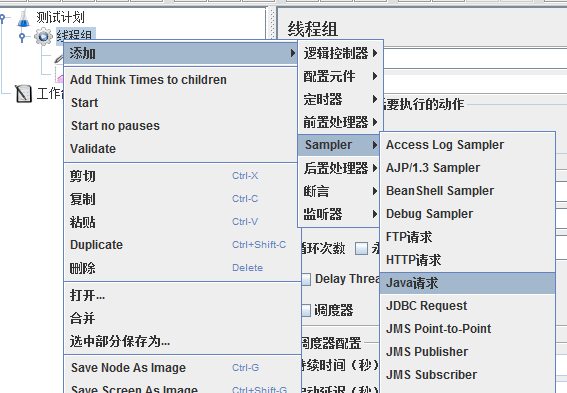Toggle the 测试计划 tree expand handle

tap(3, 17)
